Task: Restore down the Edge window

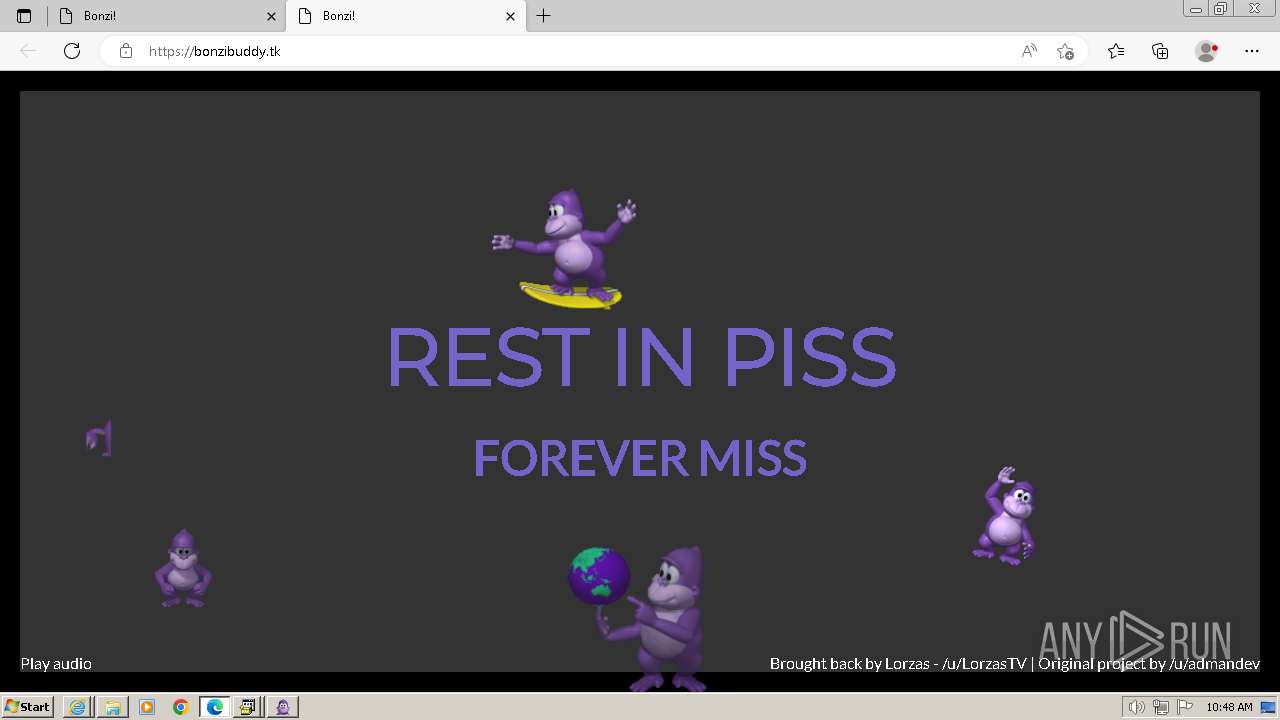Action: point(1221,9)
